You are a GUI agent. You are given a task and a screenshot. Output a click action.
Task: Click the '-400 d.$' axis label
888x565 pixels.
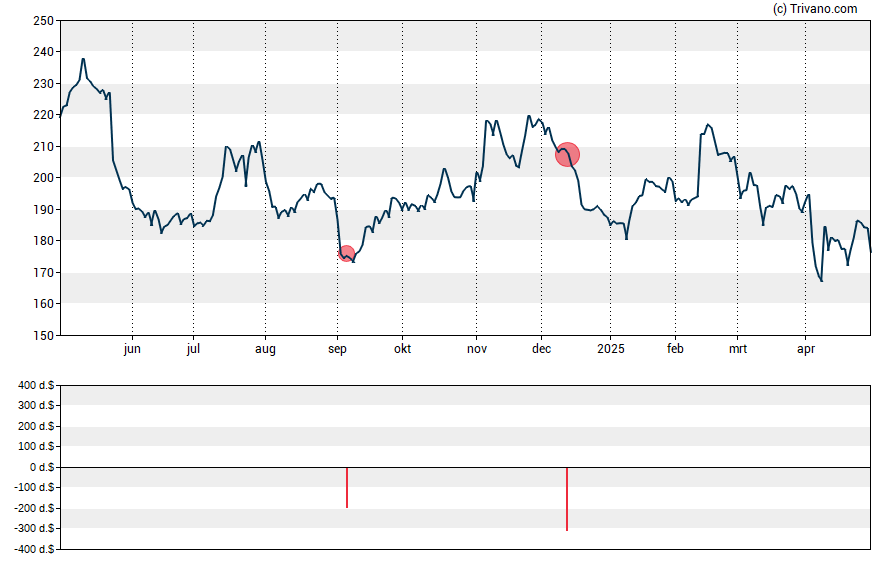[35, 549]
